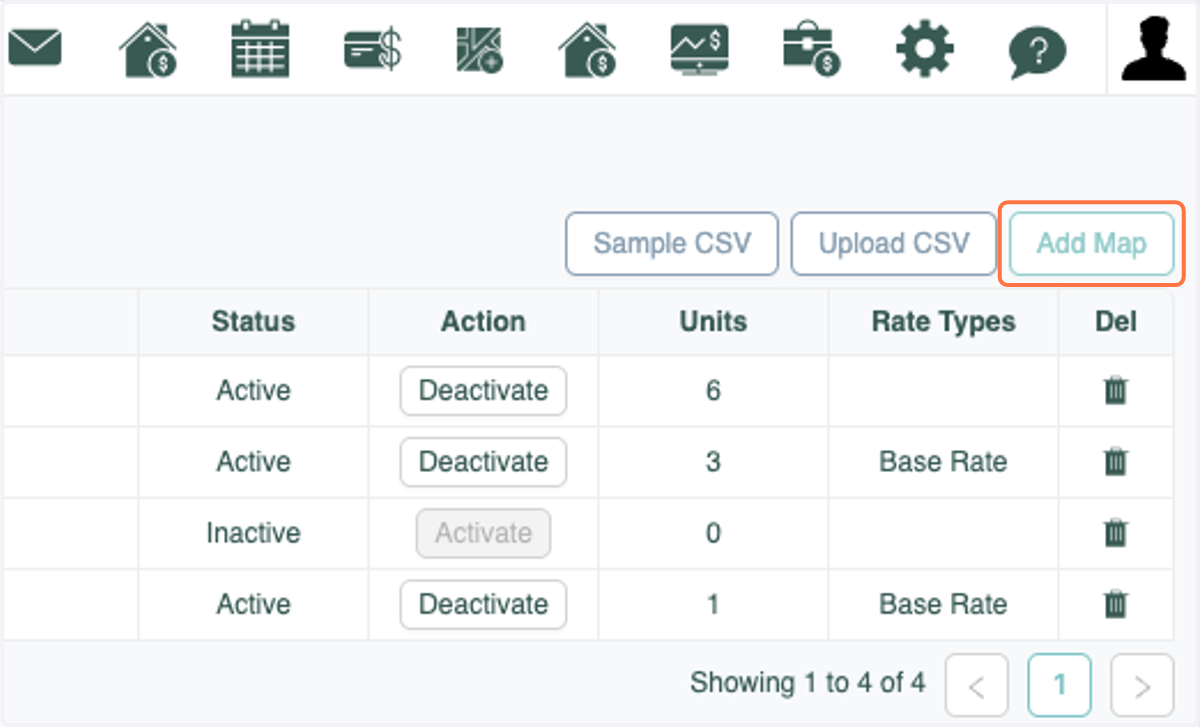Open the help question bubble icon
The width and height of the screenshot is (1200, 727).
click(1037, 51)
